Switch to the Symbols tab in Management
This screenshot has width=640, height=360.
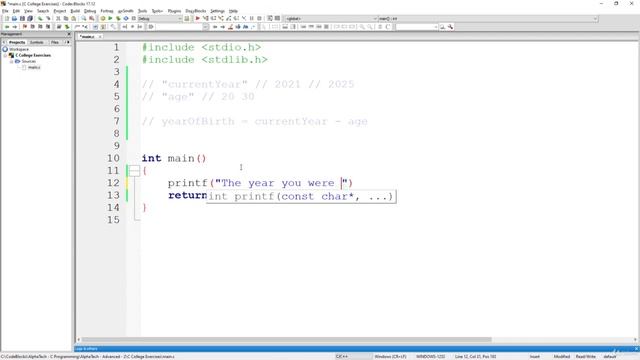(37, 42)
